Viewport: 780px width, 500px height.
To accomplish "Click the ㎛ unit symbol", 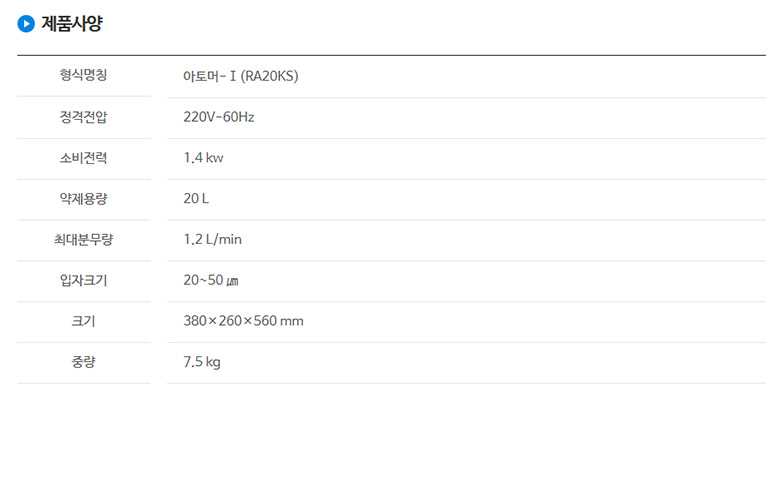I will (x=232, y=281).
